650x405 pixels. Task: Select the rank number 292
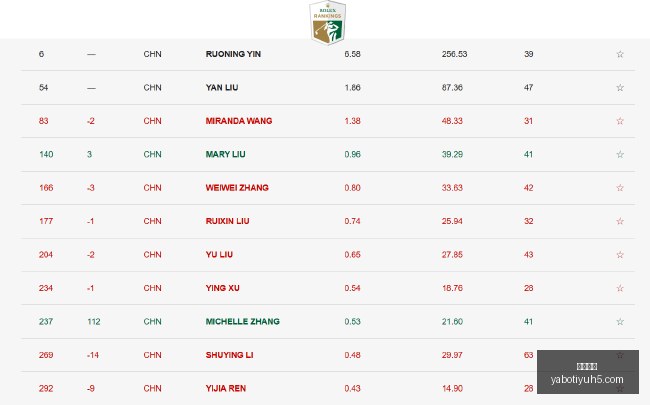[46, 388]
